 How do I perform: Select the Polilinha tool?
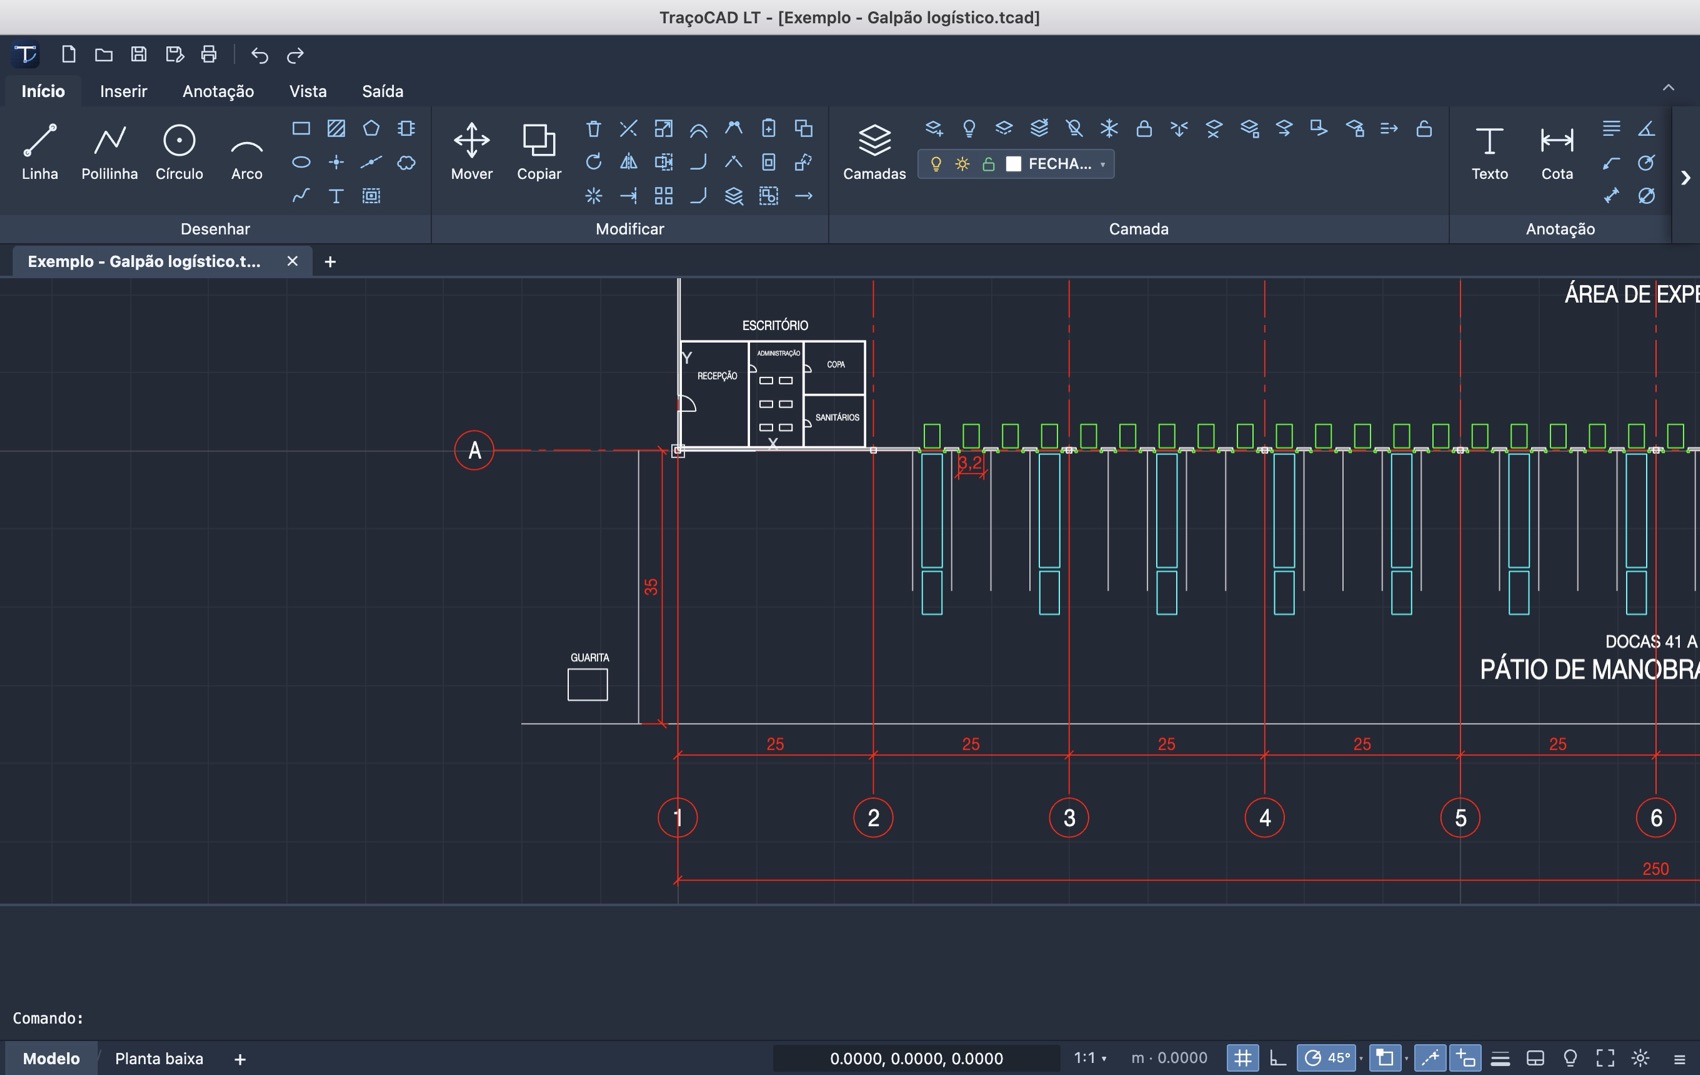pos(109,152)
